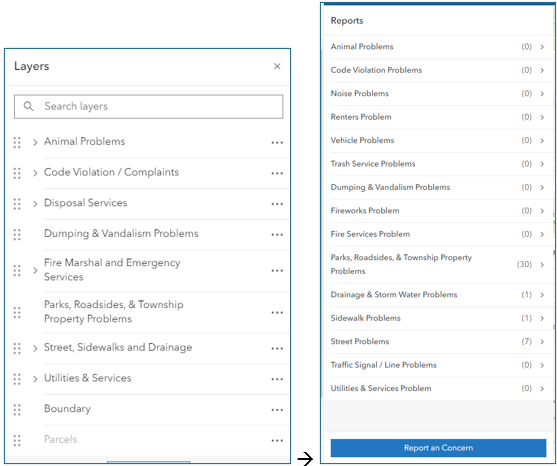
Task: Expand Fire Marshal and Emergency Services group
Action: coord(35,270)
